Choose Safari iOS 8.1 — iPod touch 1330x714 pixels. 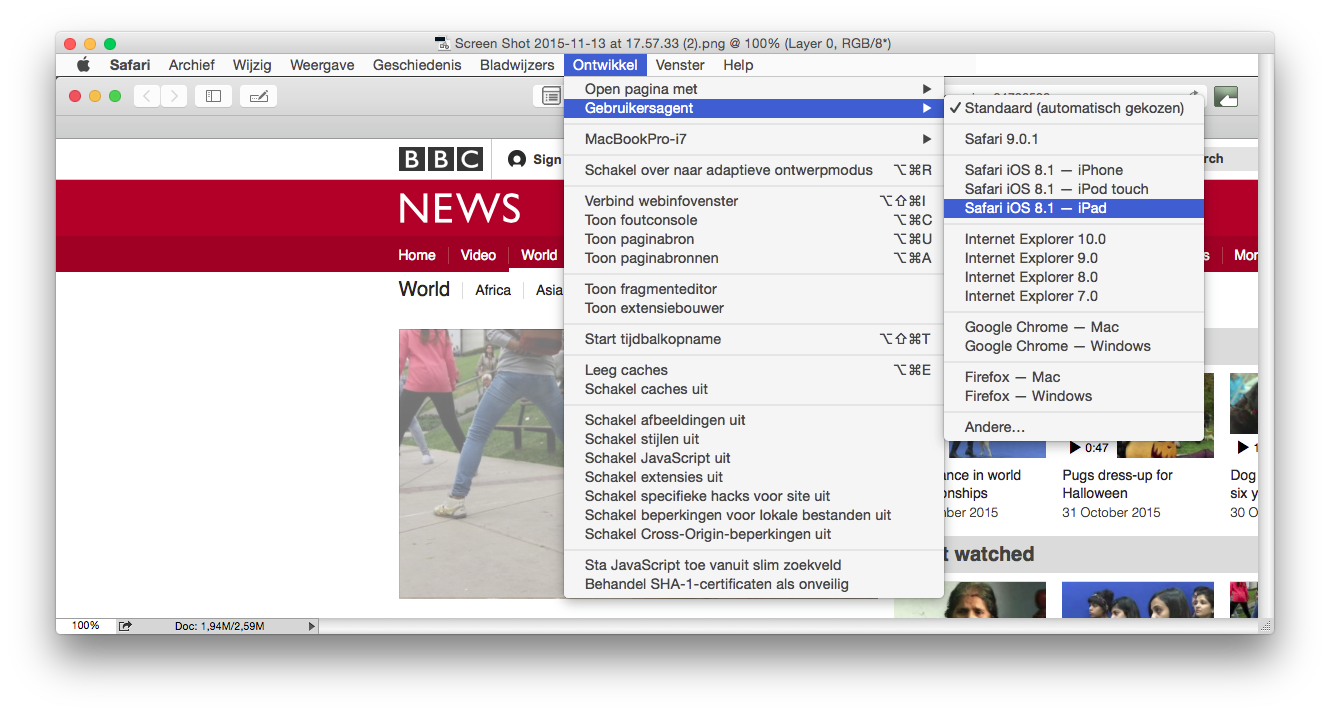pos(1074,189)
